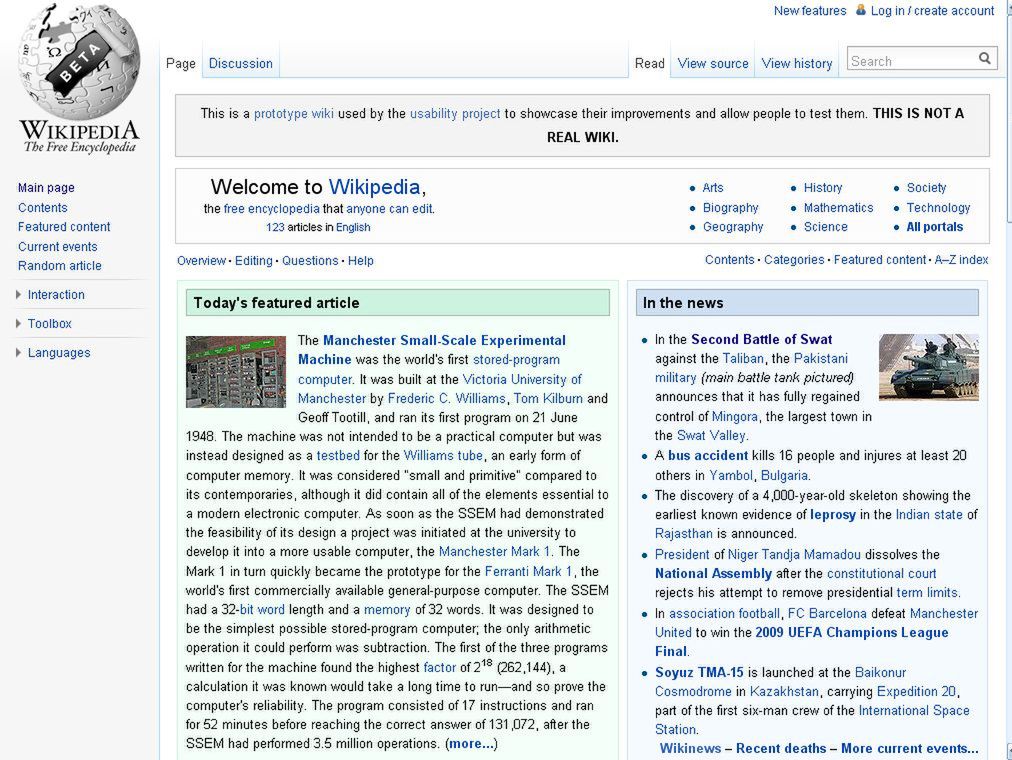The width and height of the screenshot is (1012, 760).
Task: Open the Society portal
Action: click(926, 188)
